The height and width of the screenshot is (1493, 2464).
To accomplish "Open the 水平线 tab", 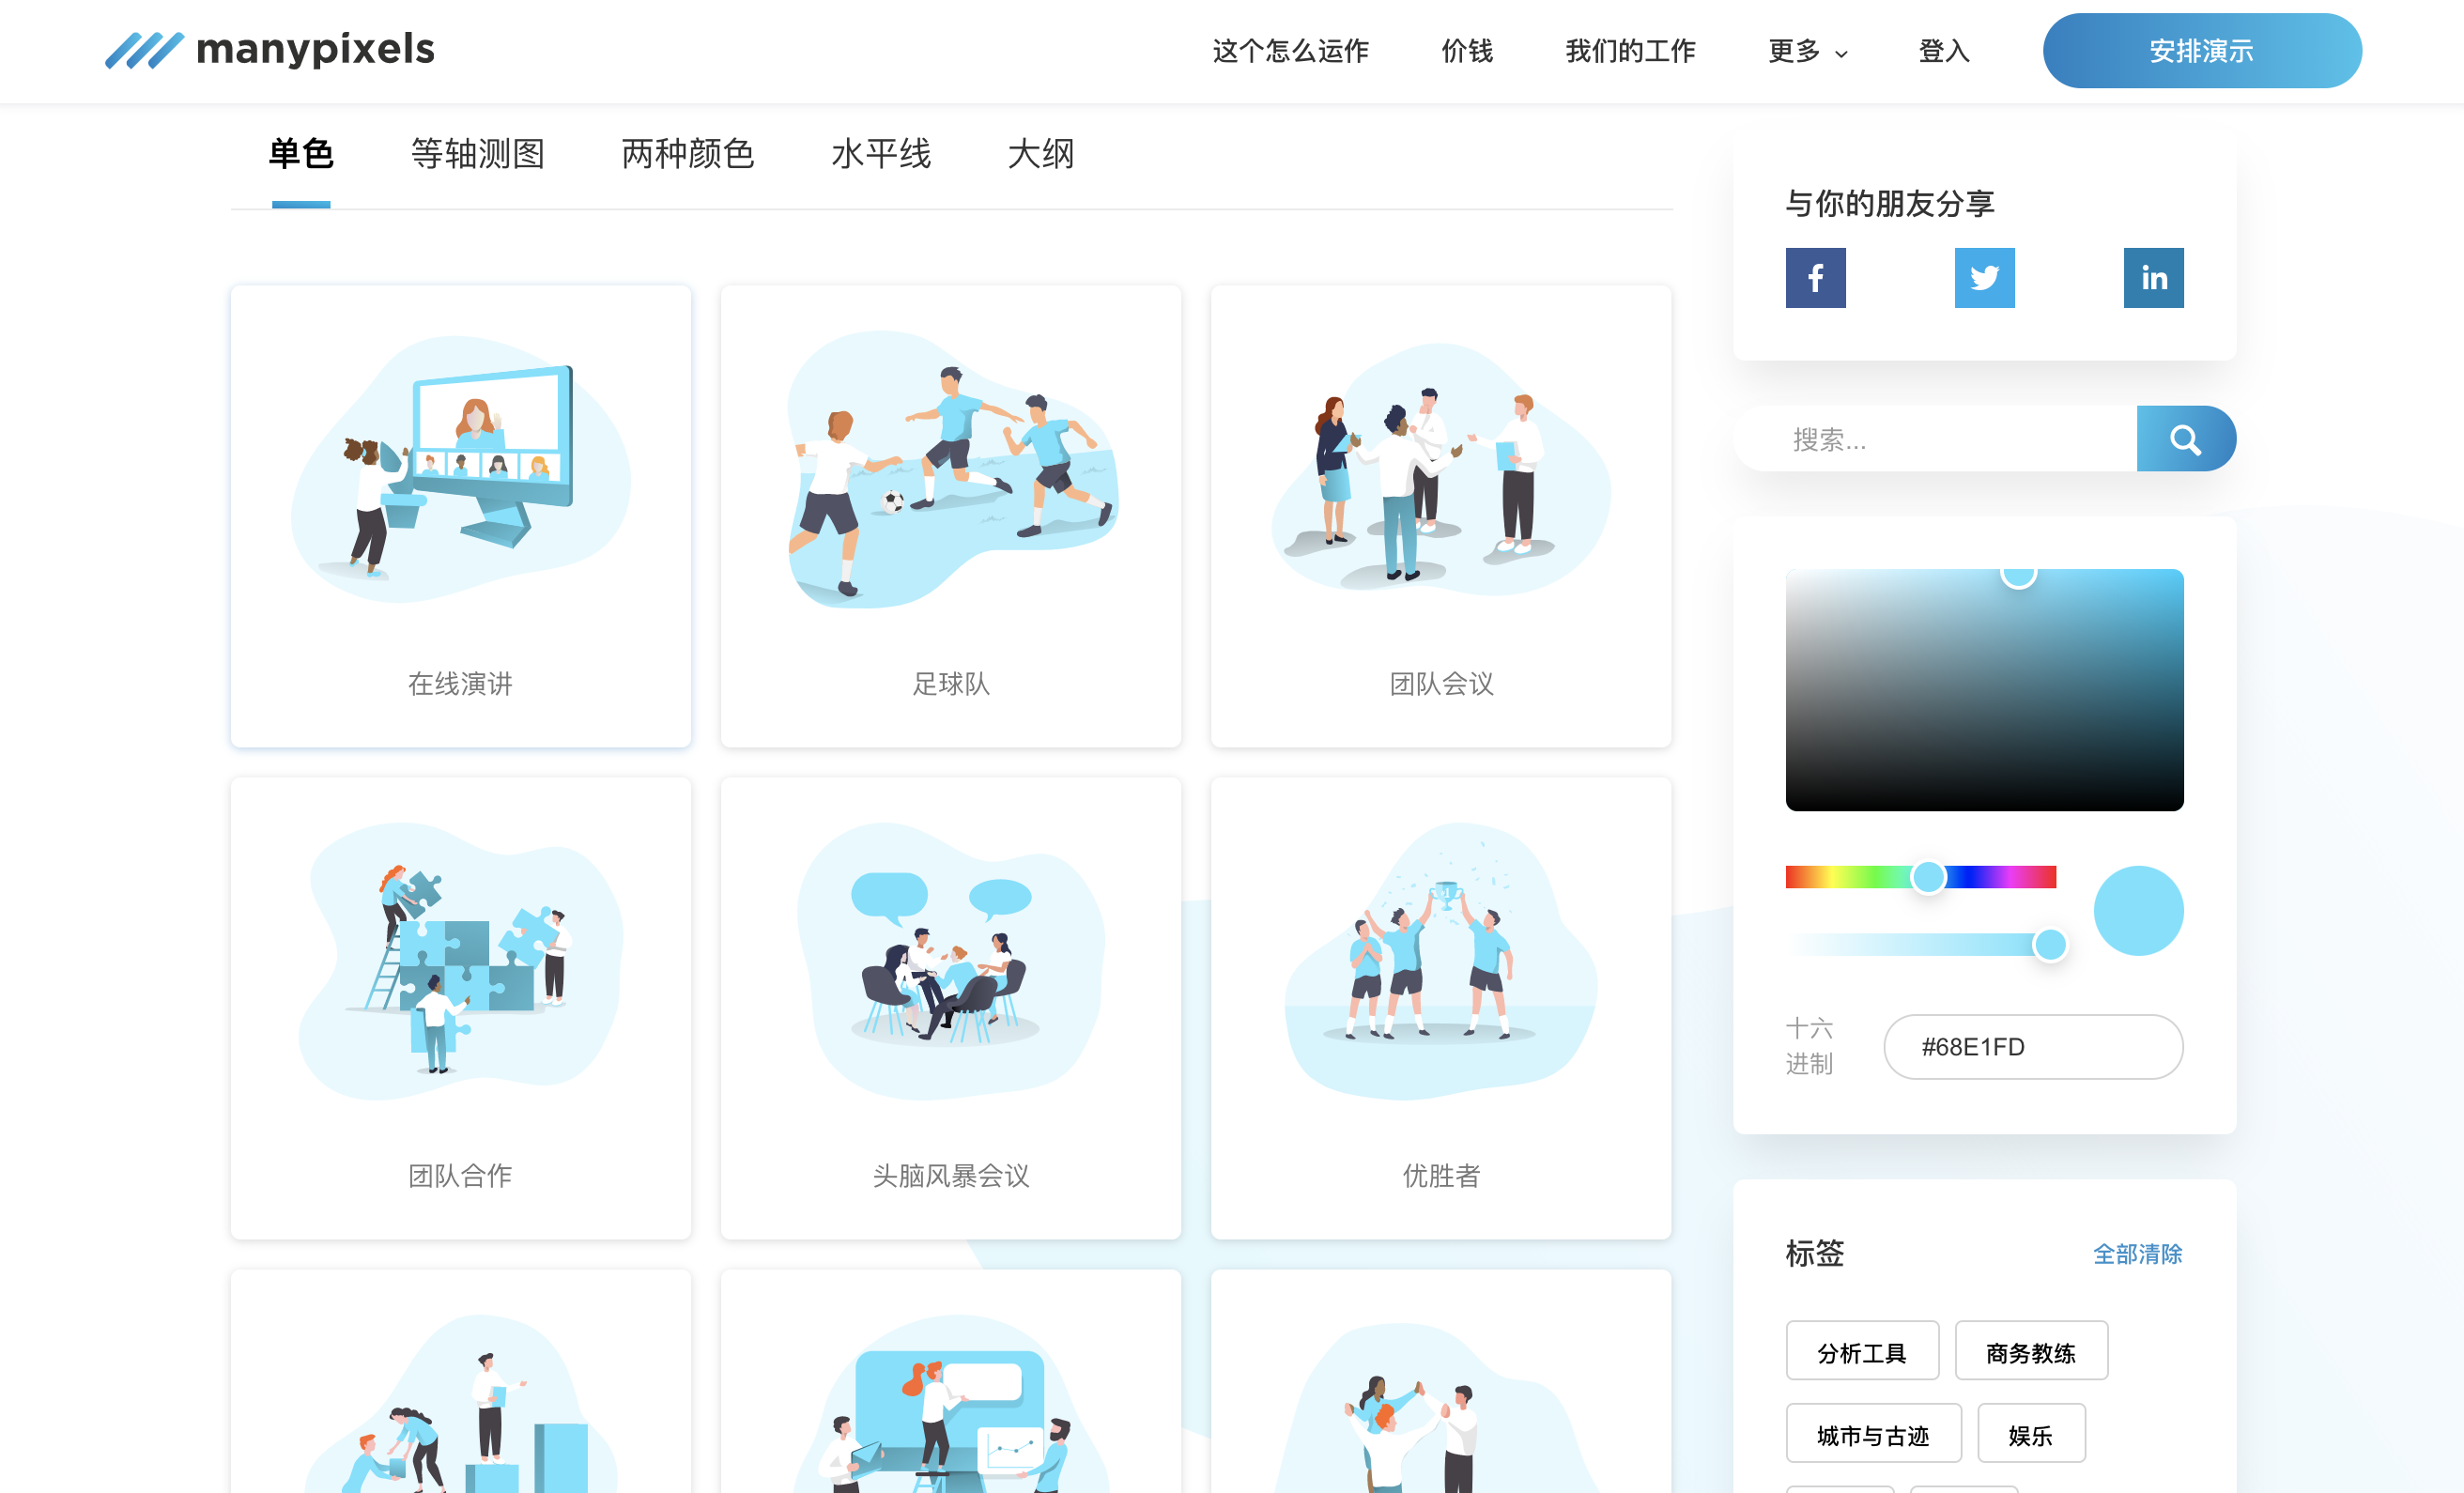I will pyautogui.click(x=881, y=154).
